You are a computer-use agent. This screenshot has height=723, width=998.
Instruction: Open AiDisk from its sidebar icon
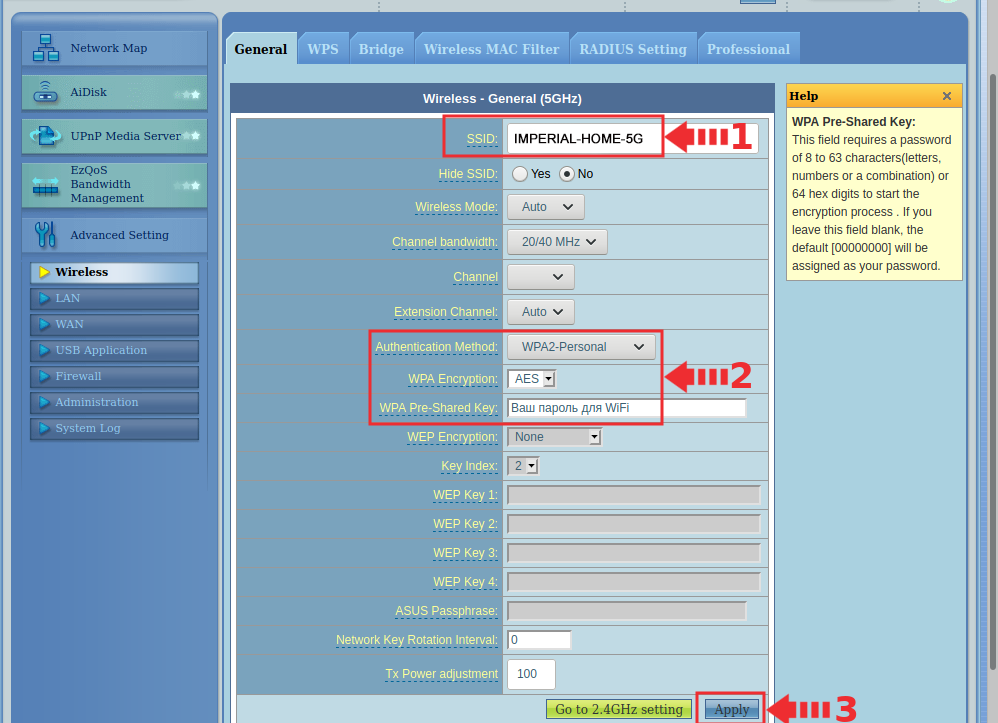click(46, 93)
